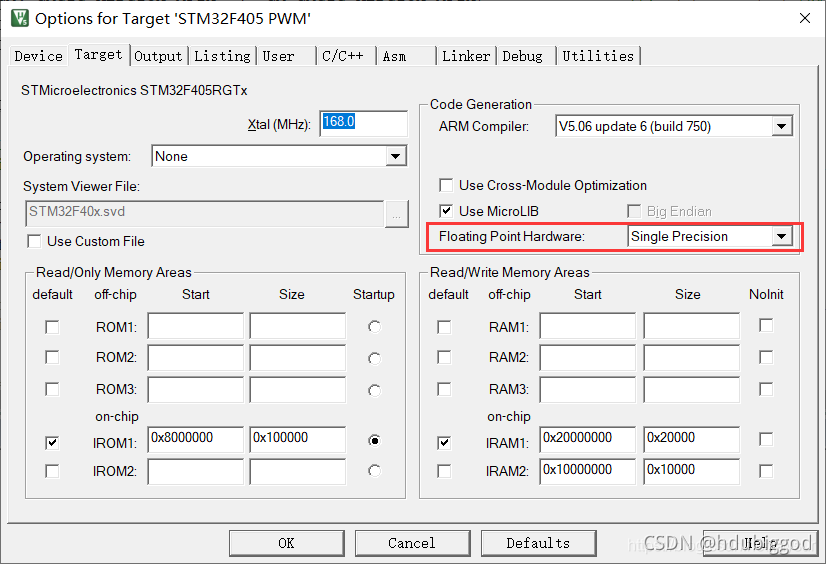This screenshot has height=564, width=826.
Task: Tick the ROM1 default checkbox
Action: pos(52,328)
